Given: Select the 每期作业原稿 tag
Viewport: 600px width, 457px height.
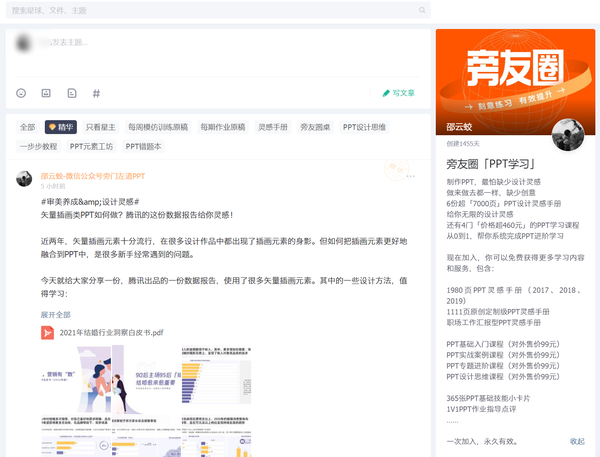Looking at the screenshot, I should pos(223,127).
